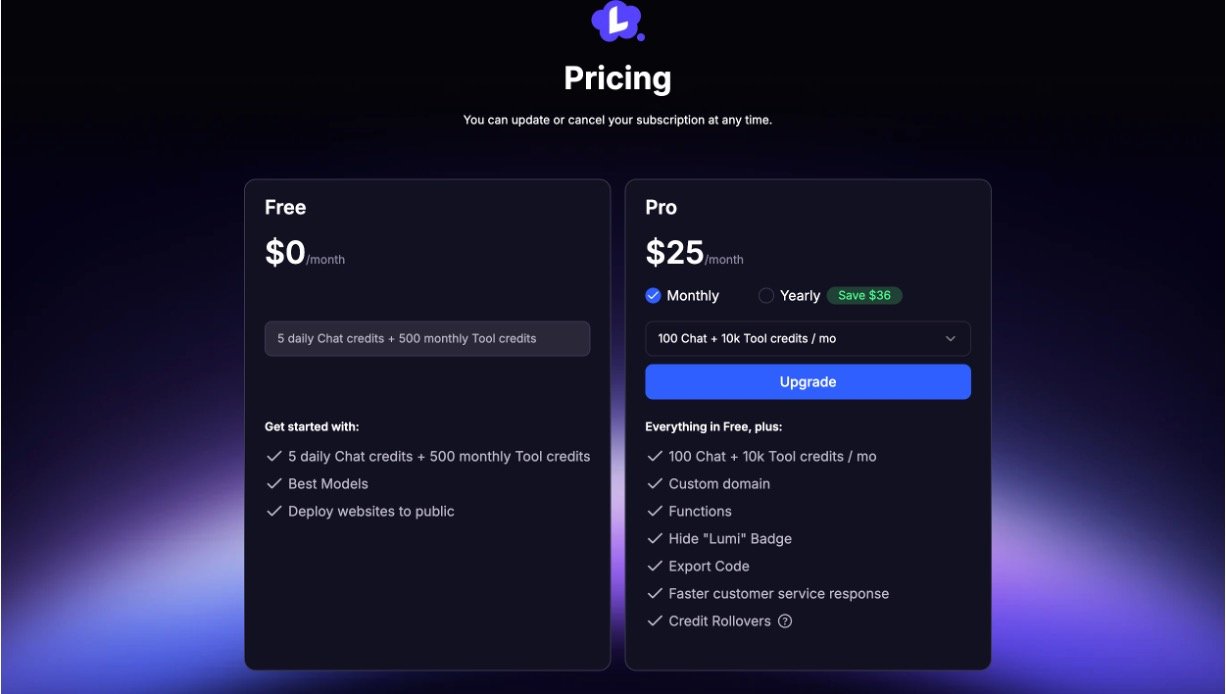Click the Faster customer service response item

coord(778,594)
